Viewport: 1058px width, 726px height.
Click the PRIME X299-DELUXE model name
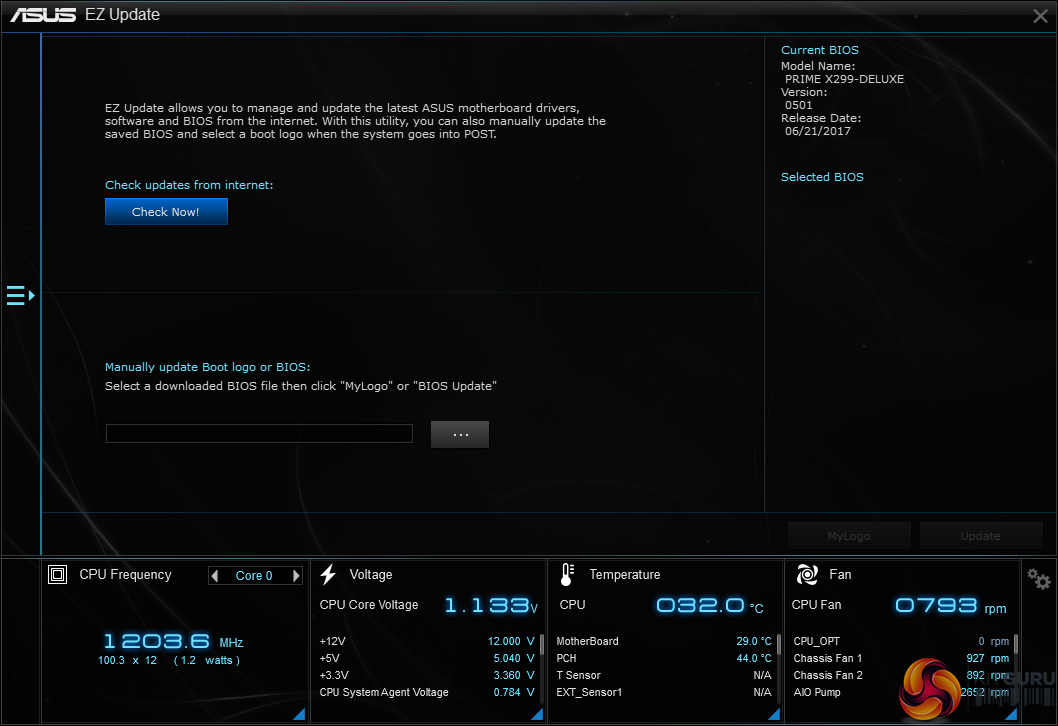click(x=844, y=79)
